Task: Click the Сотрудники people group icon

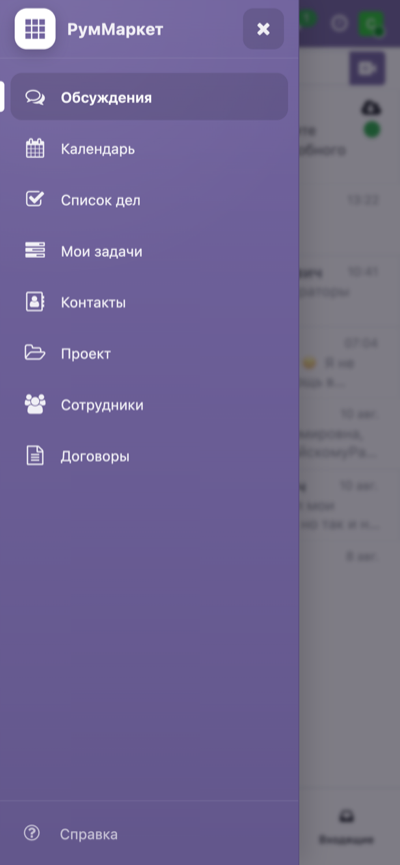Action: pyautogui.click(x=35, y=404)
